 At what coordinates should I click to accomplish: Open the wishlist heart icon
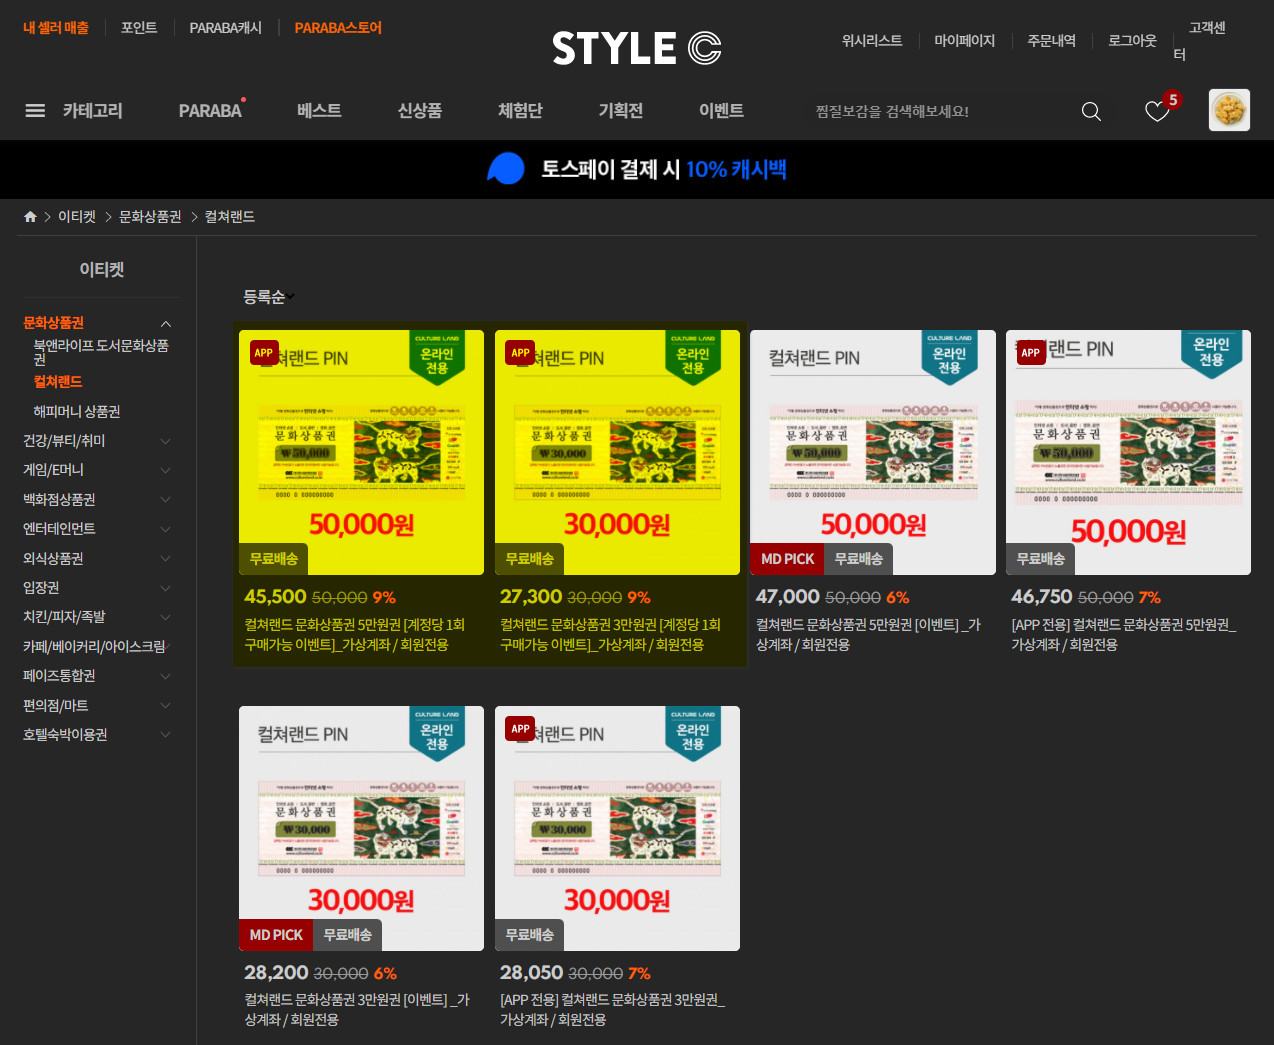click(1157, 111)
